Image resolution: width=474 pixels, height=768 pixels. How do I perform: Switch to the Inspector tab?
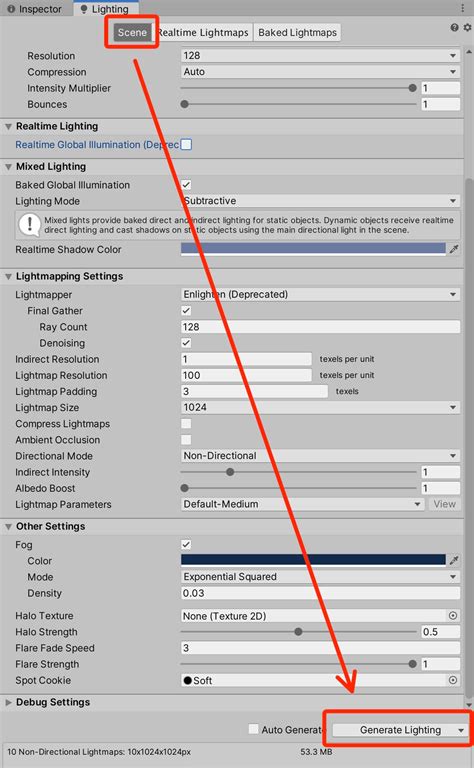click(34, 9)
